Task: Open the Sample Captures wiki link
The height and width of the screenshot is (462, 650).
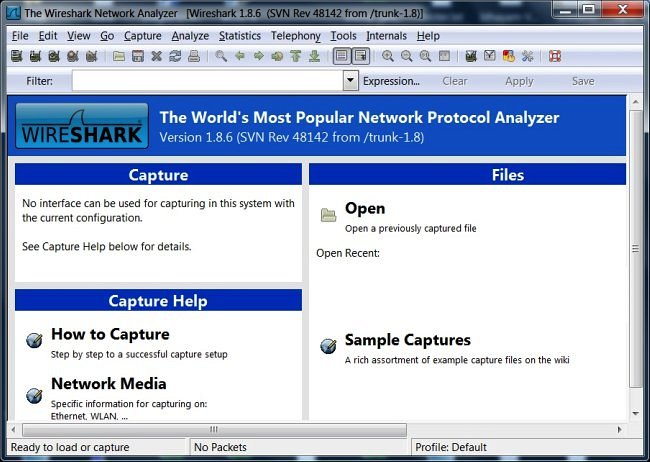Action: (x=407, y=340)
